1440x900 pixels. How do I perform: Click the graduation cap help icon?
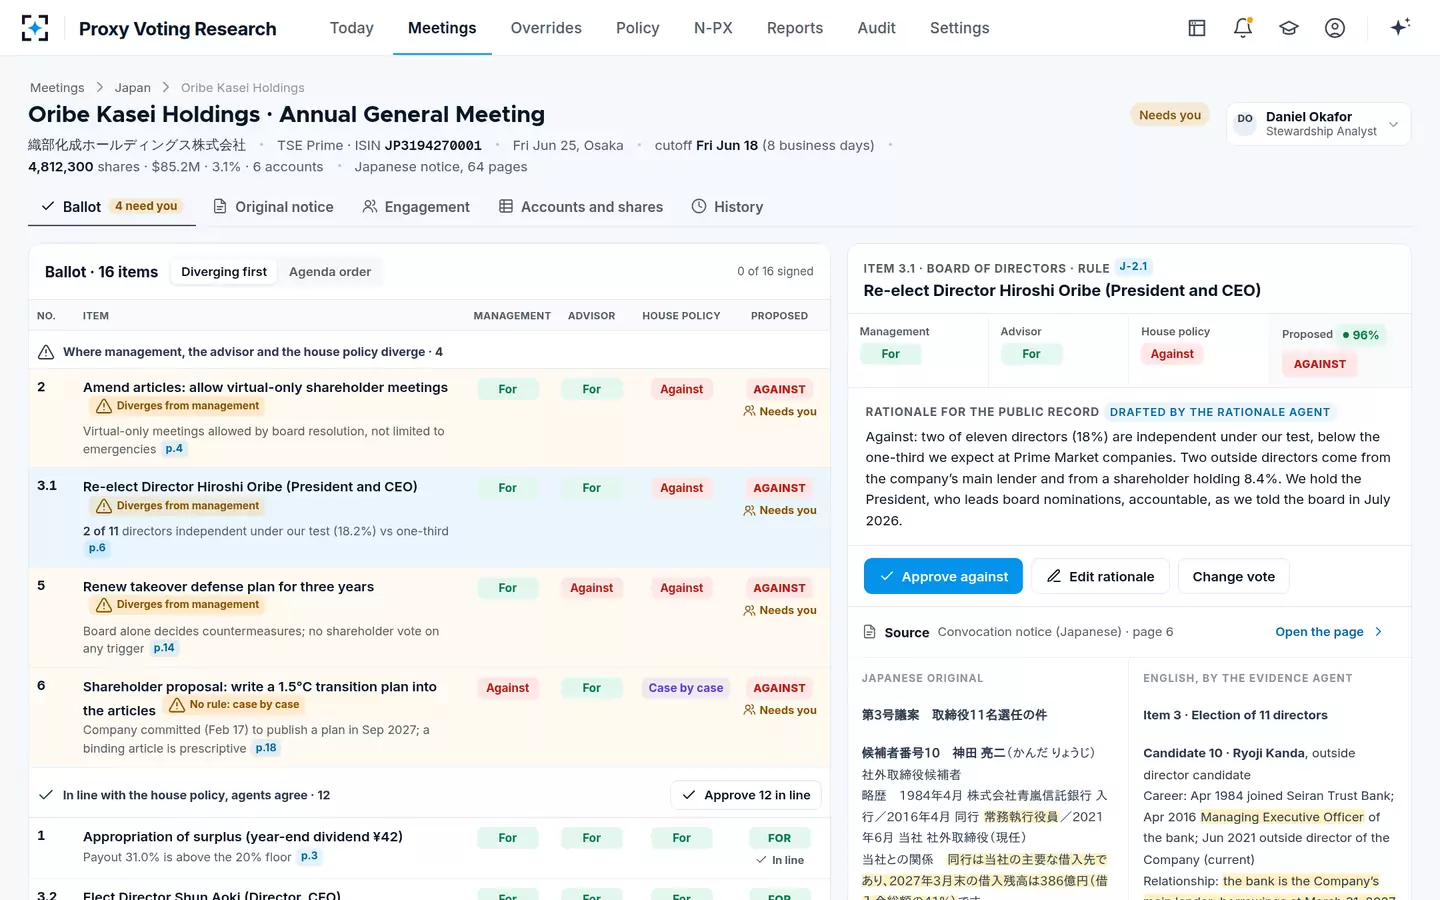(x=1289, y=28)
